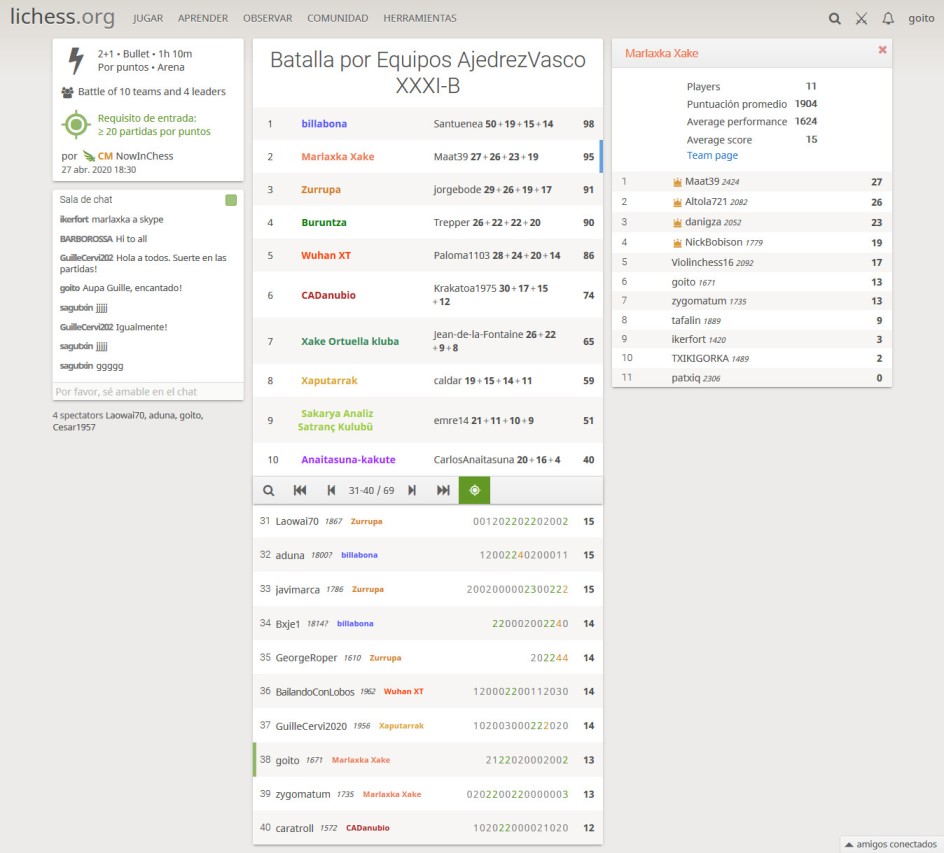
Task: Go to the previous standings page
Action: coord(331,490)
